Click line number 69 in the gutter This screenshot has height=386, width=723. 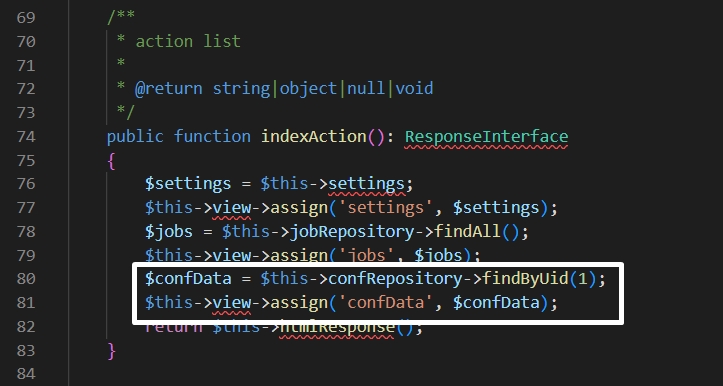pyautogui.click(x=26, y=18)
